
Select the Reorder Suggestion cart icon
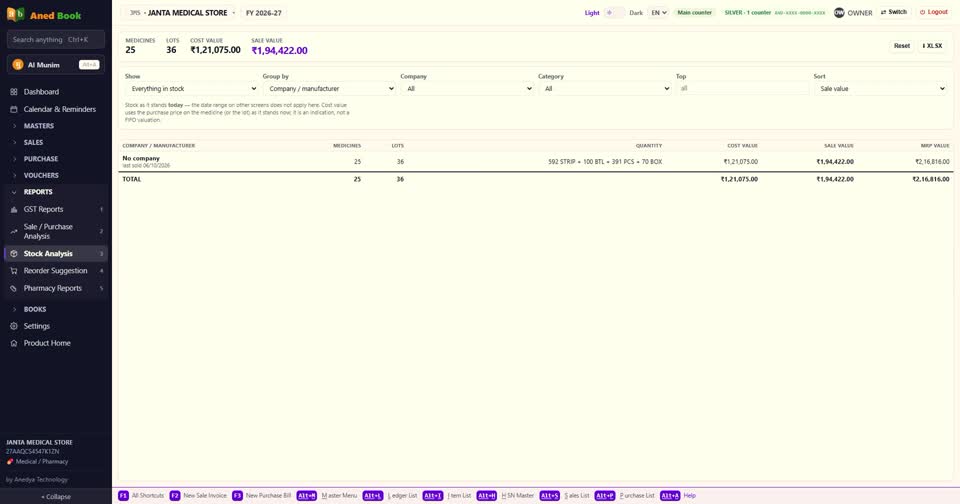tap(13, 271)
